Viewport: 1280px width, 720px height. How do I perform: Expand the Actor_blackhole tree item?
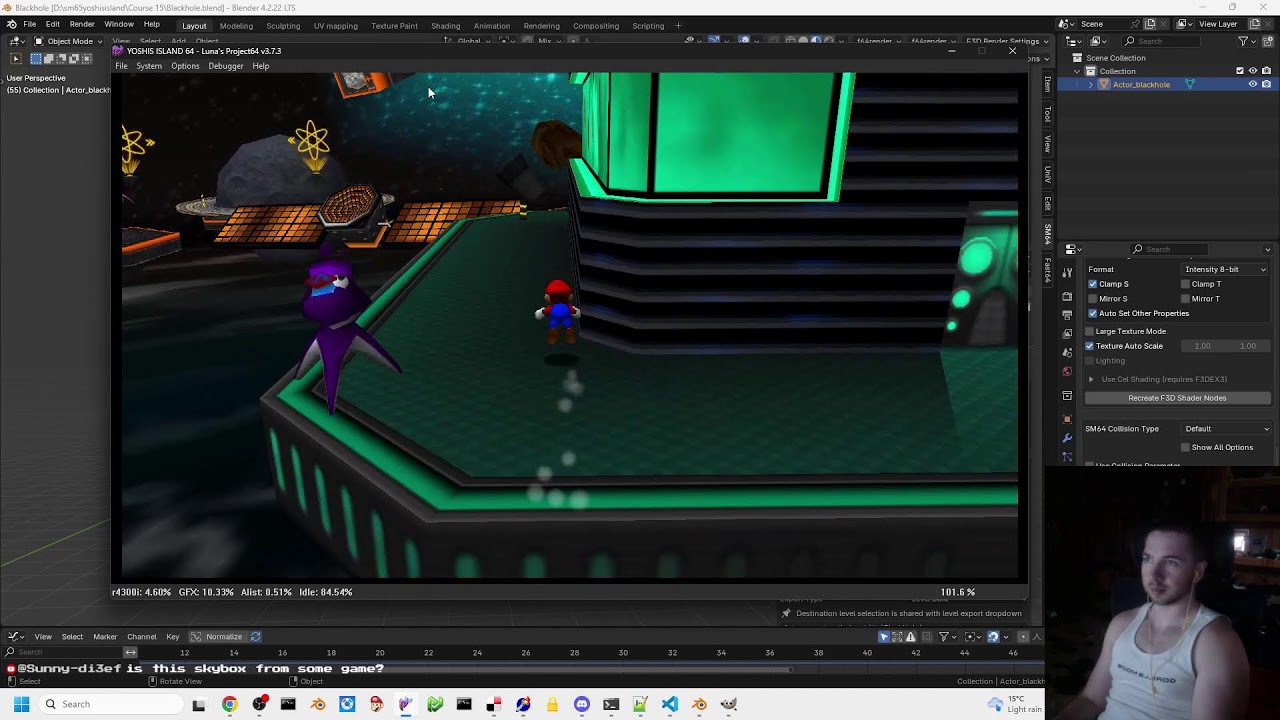click(1090, 85)
